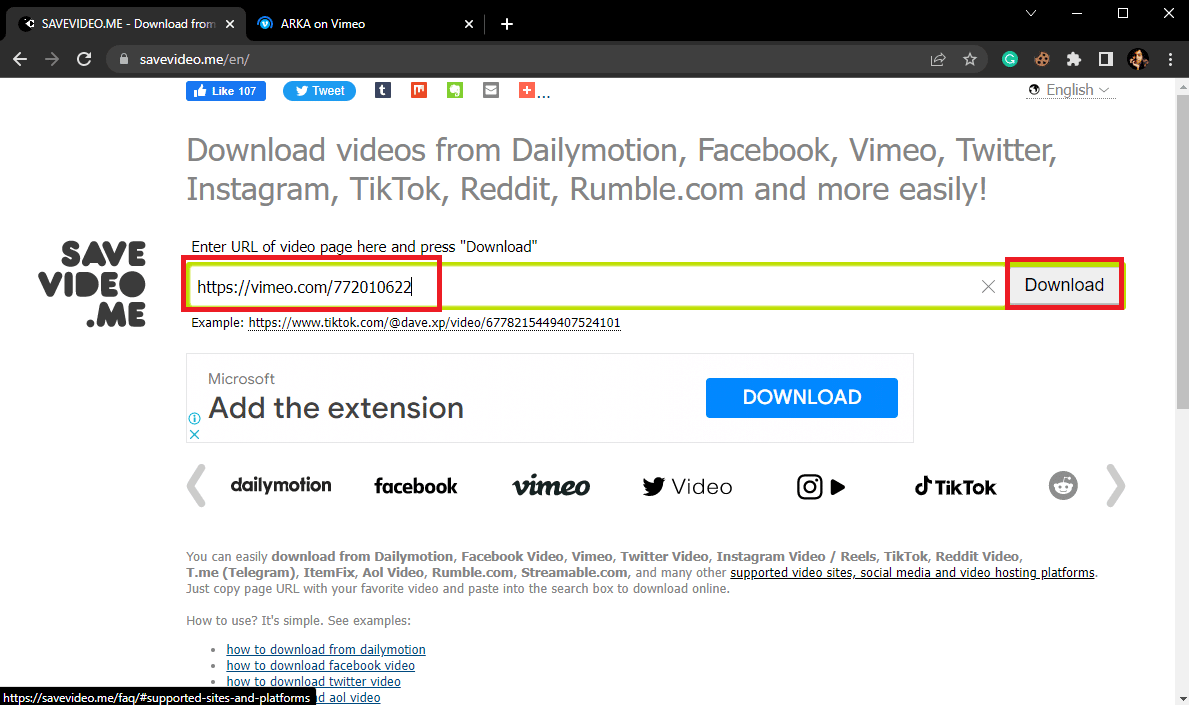Viewport: 1189px width, 705px height.
Task: Share on Tumblr icon
Action: pyautogui.click(x=383, y=90)
